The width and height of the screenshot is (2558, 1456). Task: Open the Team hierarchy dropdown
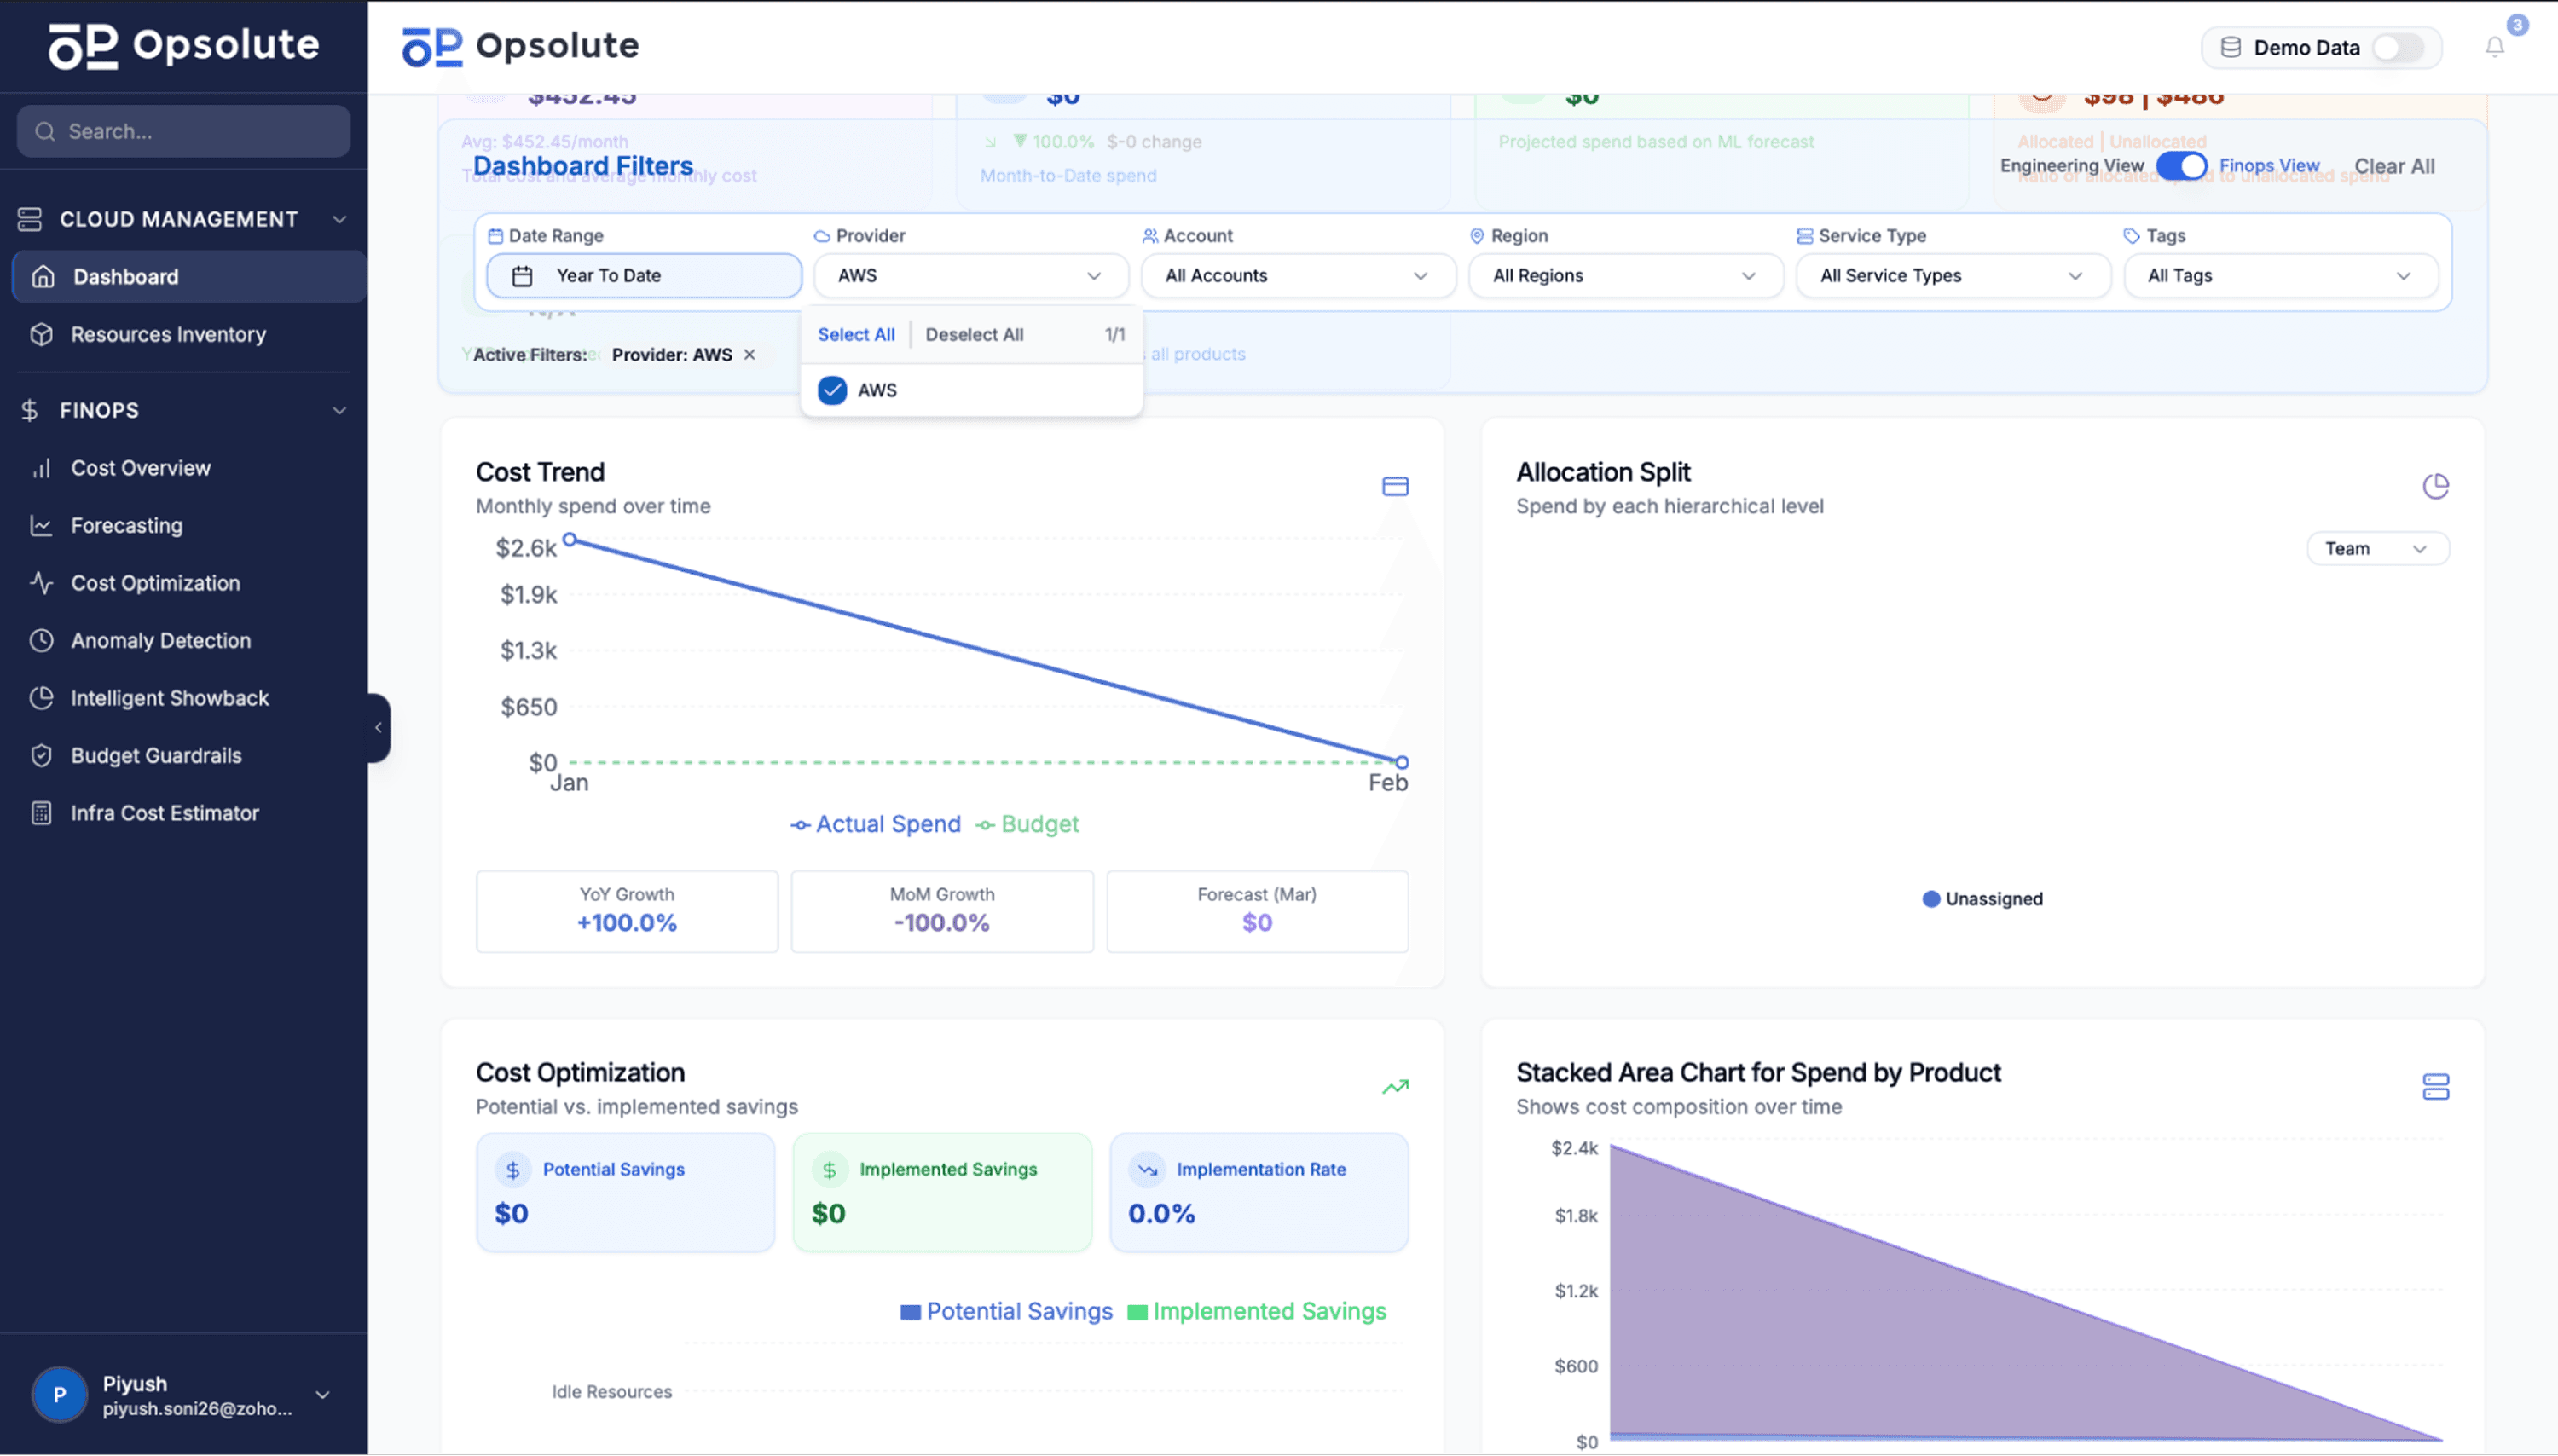click(x=2376, y=549)
